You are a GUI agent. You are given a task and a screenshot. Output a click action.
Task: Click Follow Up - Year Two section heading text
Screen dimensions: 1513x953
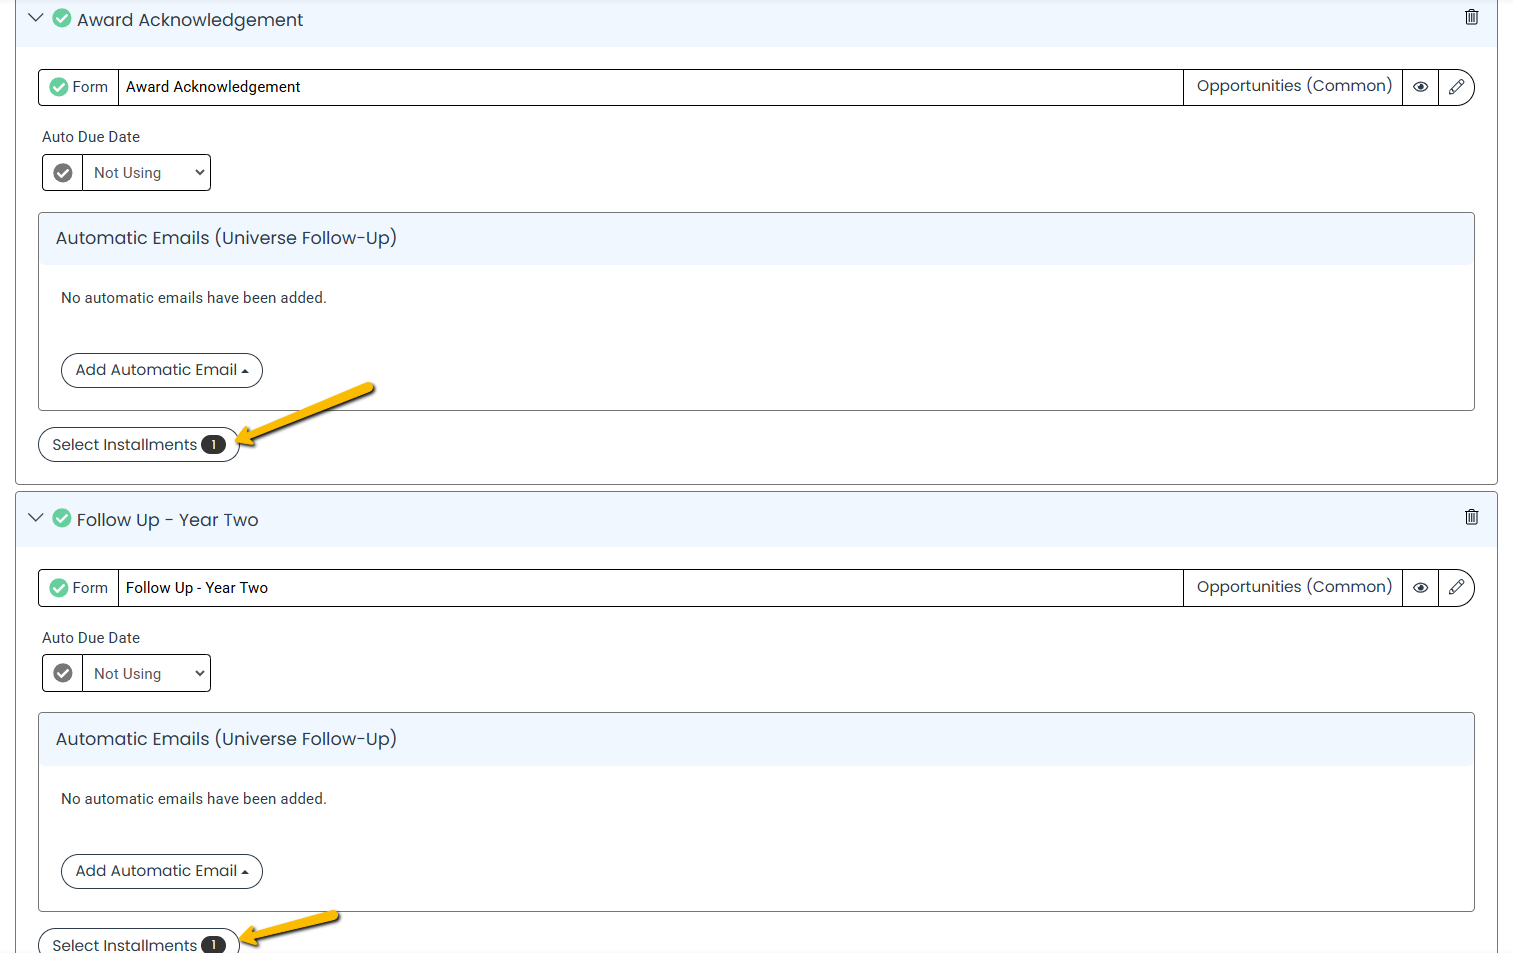click(168, 520)
